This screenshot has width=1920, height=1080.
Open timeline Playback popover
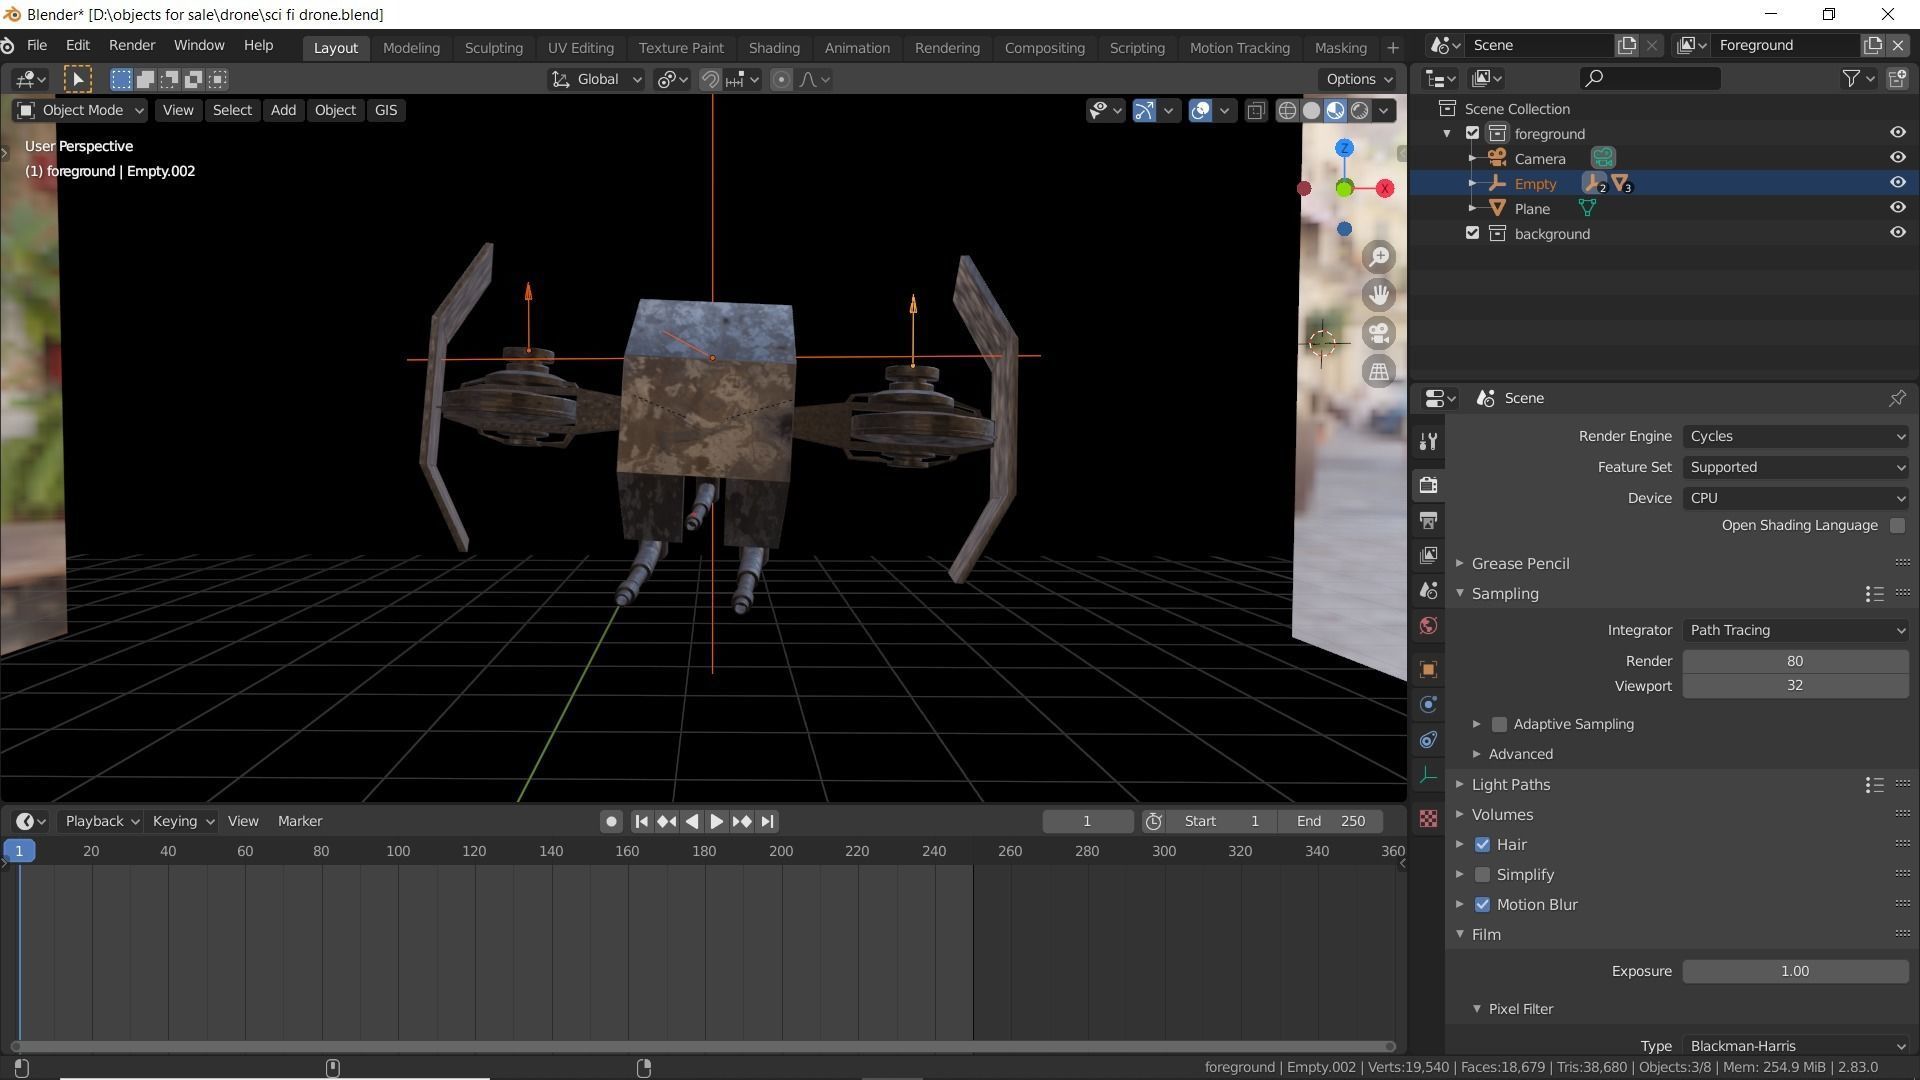click(x=102, y=821)
